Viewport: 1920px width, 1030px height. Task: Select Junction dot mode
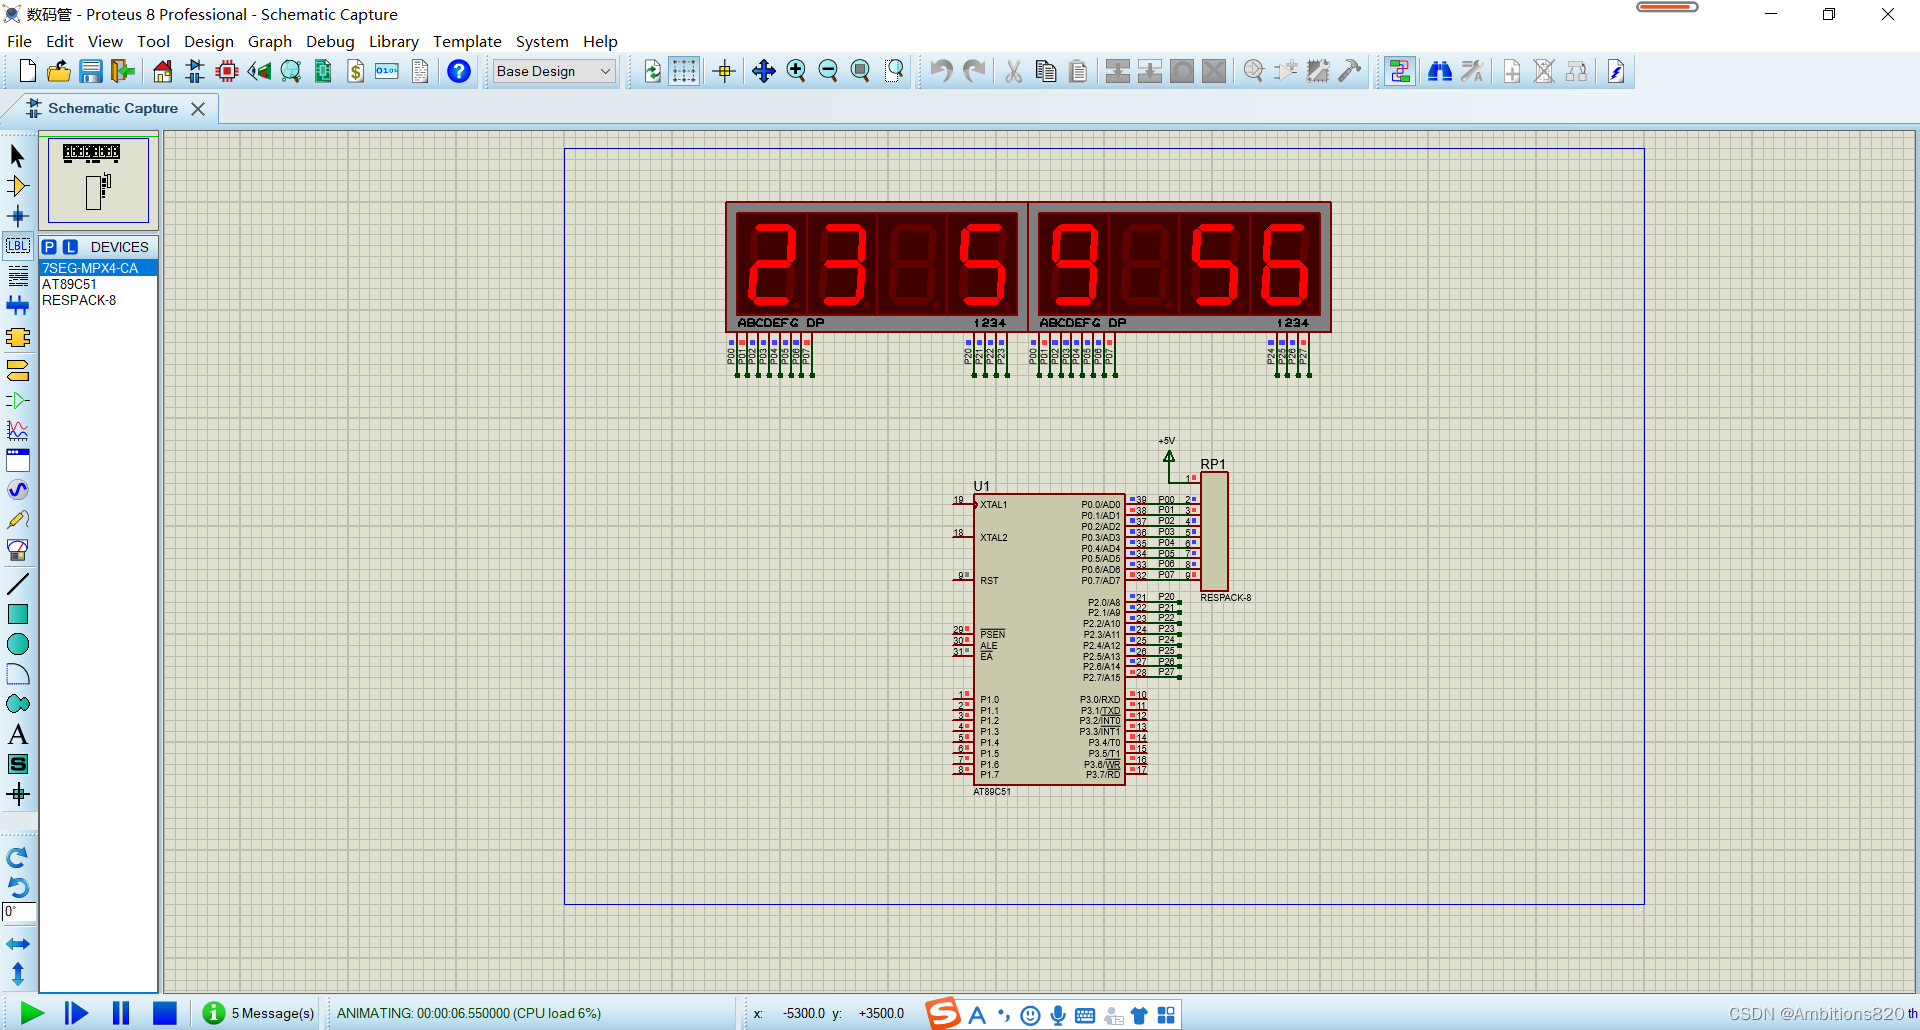click(x=18, y=216)
